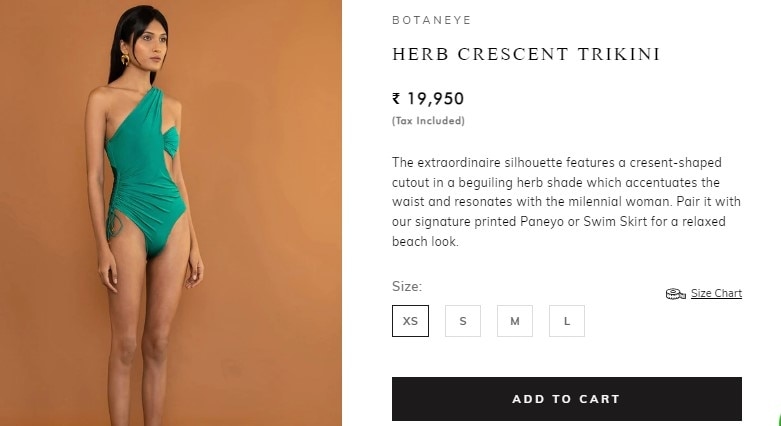Choose the S size option
The width and height of the screenshot is (781, 426).
pos(463,321)
